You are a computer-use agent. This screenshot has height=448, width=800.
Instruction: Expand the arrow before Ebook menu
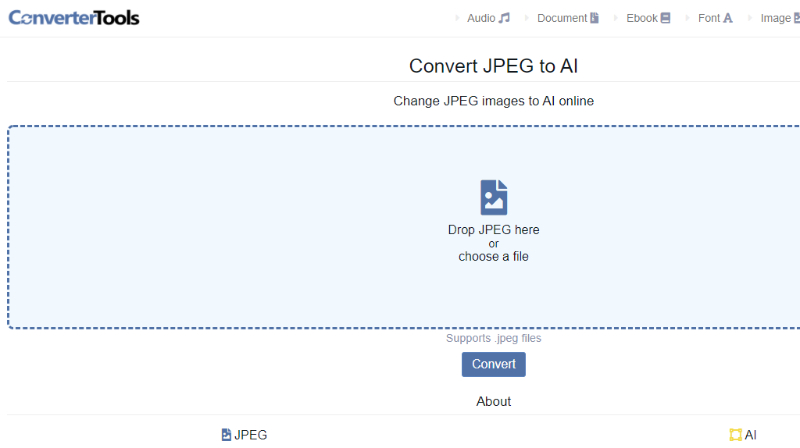click(616, 18)
